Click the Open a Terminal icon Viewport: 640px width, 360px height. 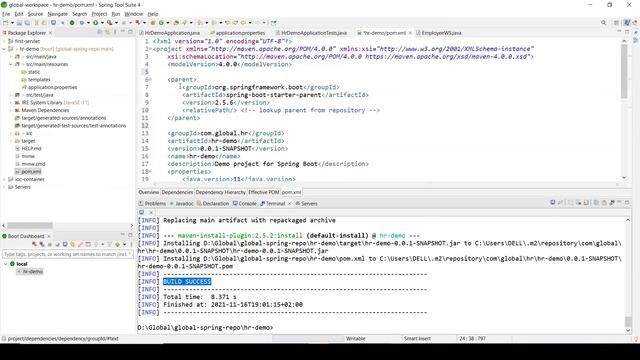tap(553, 202)
